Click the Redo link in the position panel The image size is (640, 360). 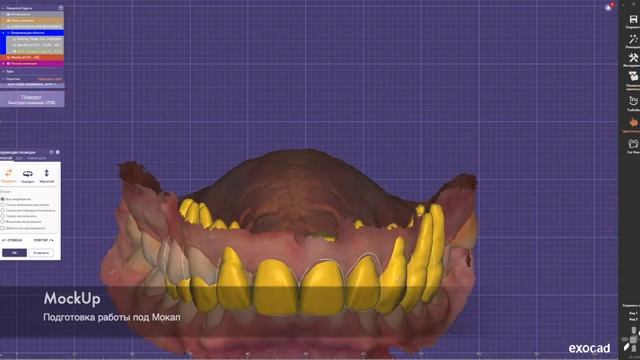point(43,240)
